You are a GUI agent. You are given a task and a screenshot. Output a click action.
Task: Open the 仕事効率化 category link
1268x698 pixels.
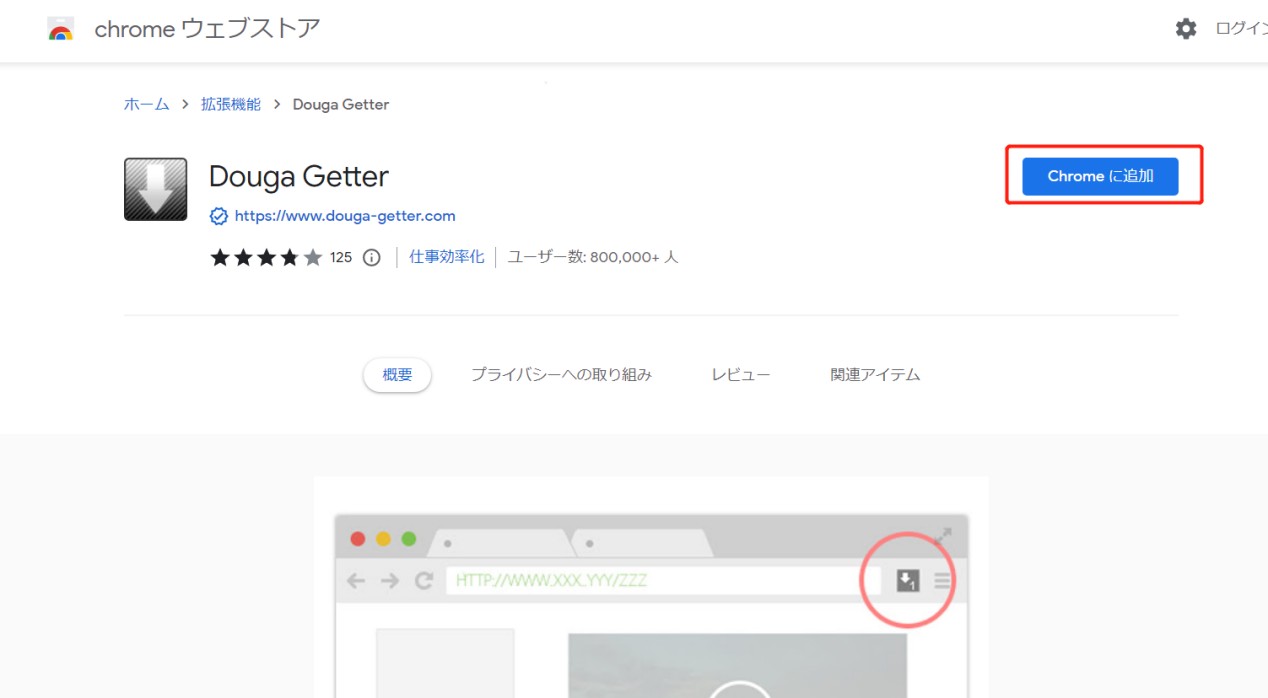tap(446, 257)
